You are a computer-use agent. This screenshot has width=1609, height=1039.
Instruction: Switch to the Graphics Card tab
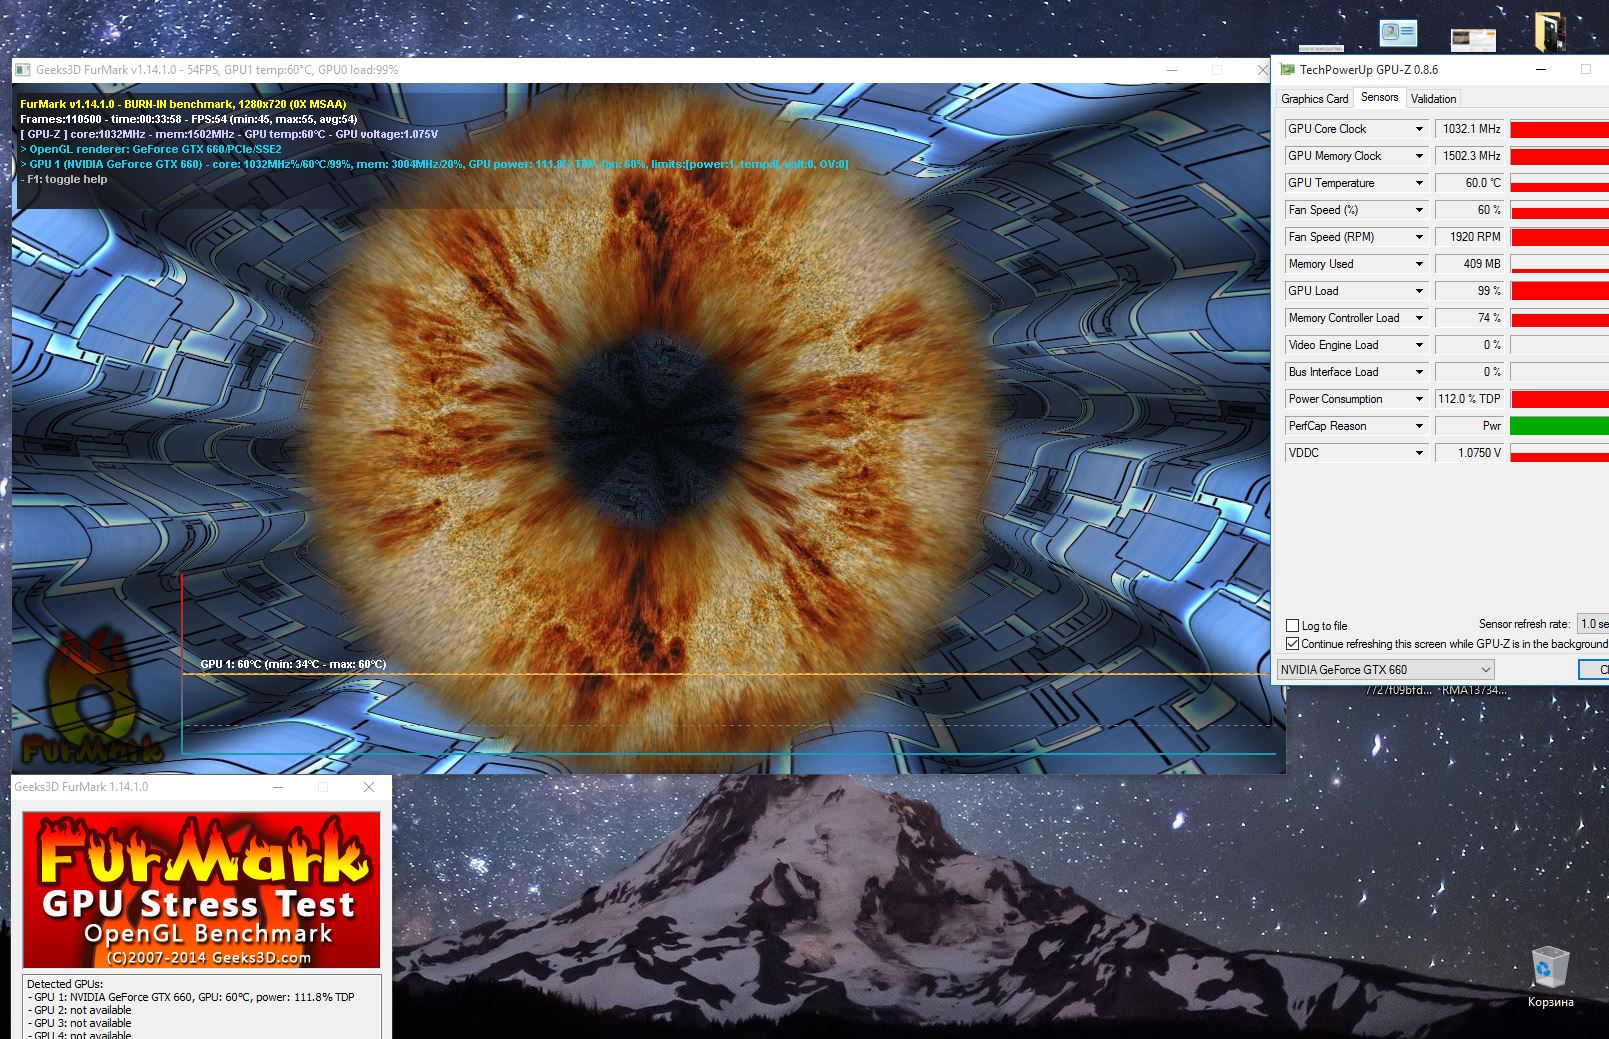click(1314, 99)
